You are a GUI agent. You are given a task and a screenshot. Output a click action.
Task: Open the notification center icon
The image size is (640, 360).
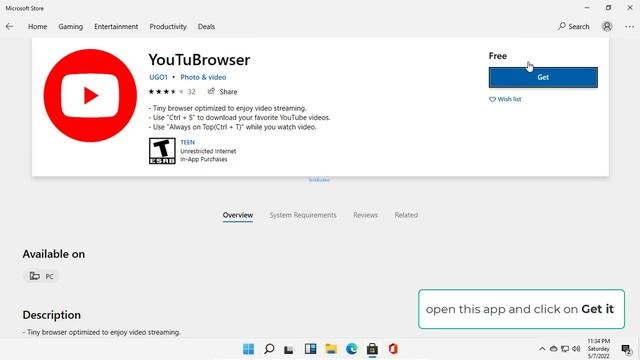pos(626,349)
